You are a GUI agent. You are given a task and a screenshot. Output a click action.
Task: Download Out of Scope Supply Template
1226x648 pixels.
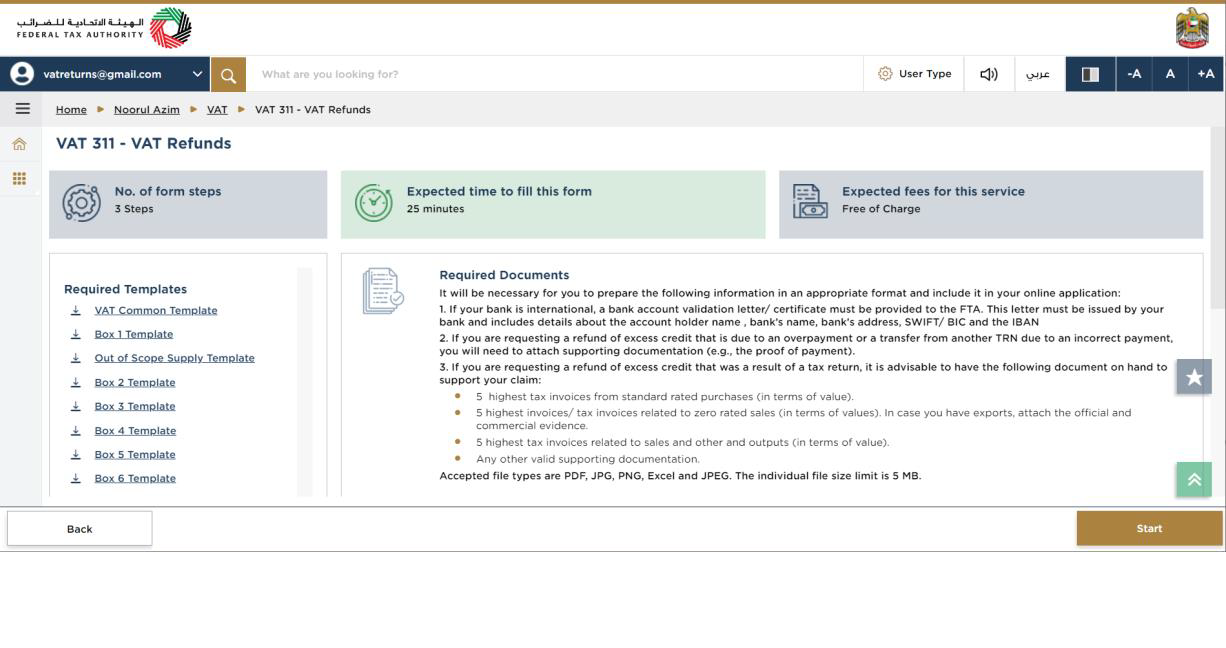(x=175, y=358)
